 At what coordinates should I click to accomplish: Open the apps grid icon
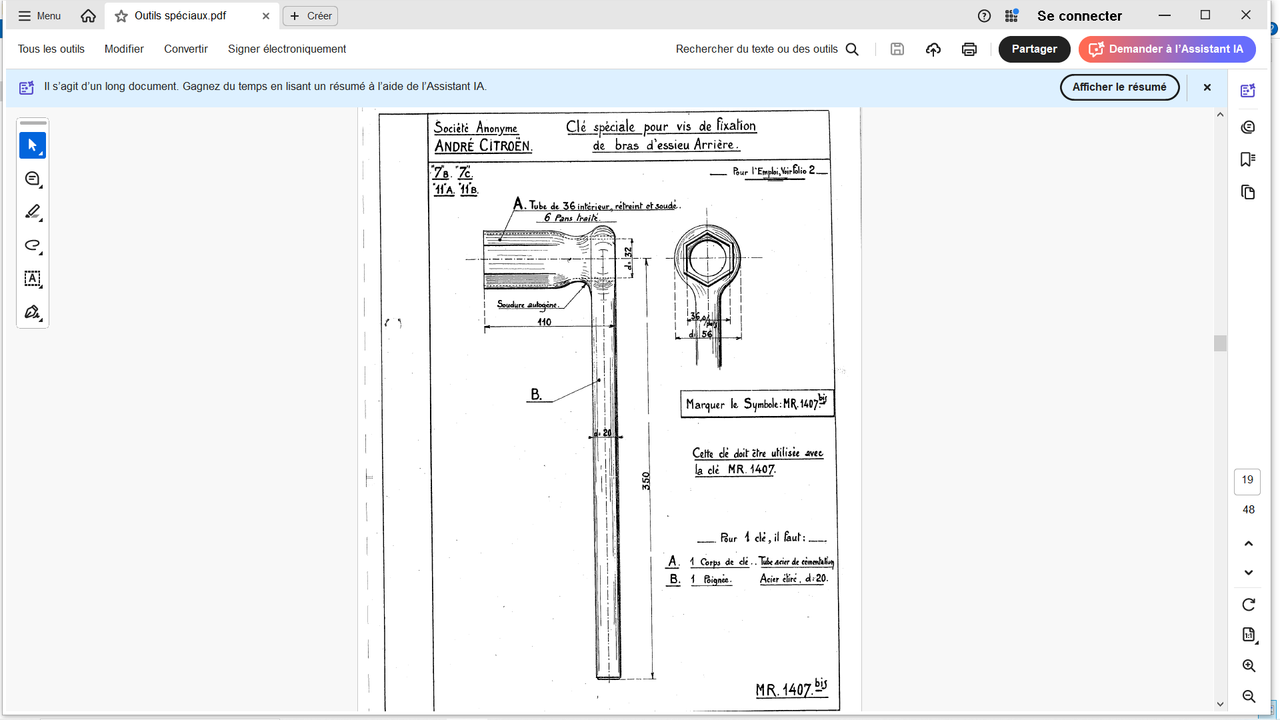(x=1012, y=16)
